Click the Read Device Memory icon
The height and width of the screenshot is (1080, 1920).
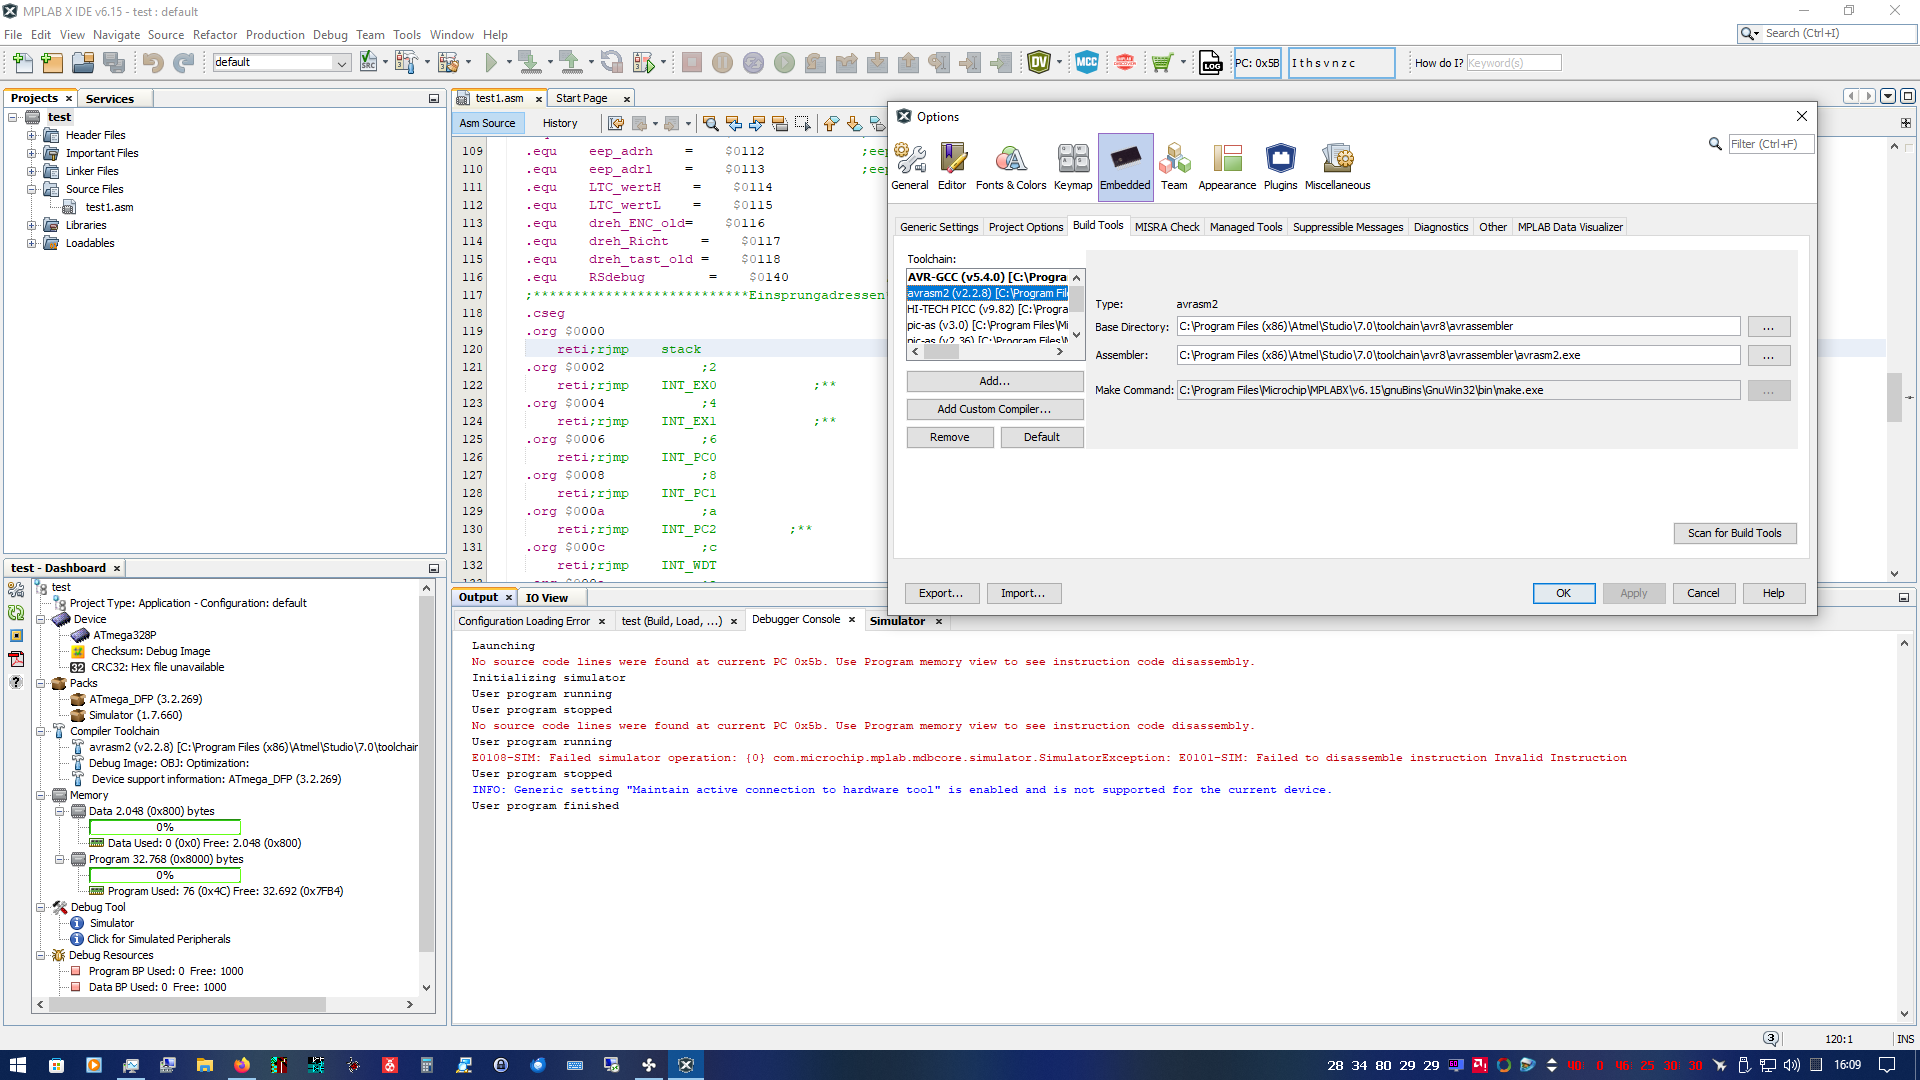click(x=571, y=63)
